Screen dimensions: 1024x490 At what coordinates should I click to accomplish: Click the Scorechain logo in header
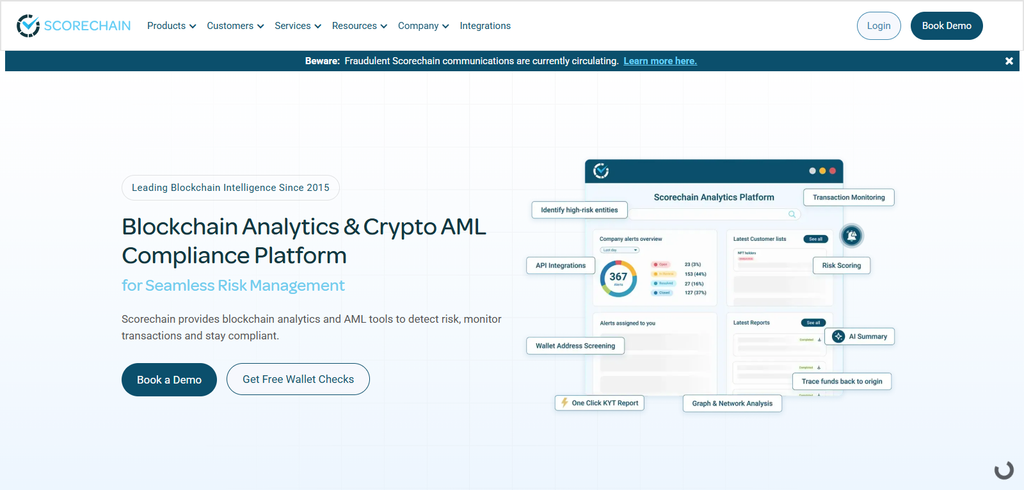tap(73, 25)
